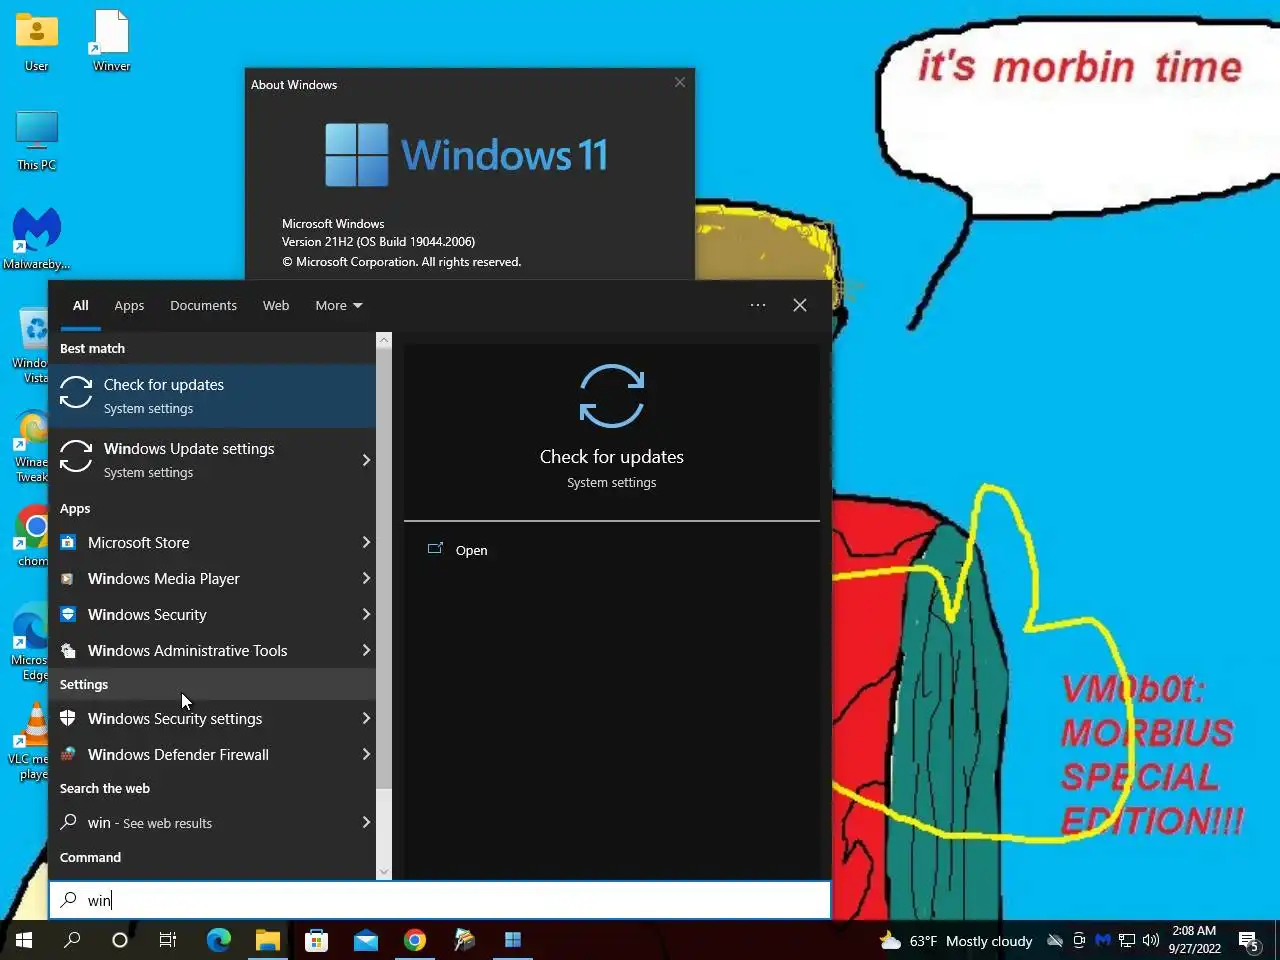Switch to the Apps search tab
Image resolution: width=1280 pixels, height=960 pixels.
(x=129, y=305)
